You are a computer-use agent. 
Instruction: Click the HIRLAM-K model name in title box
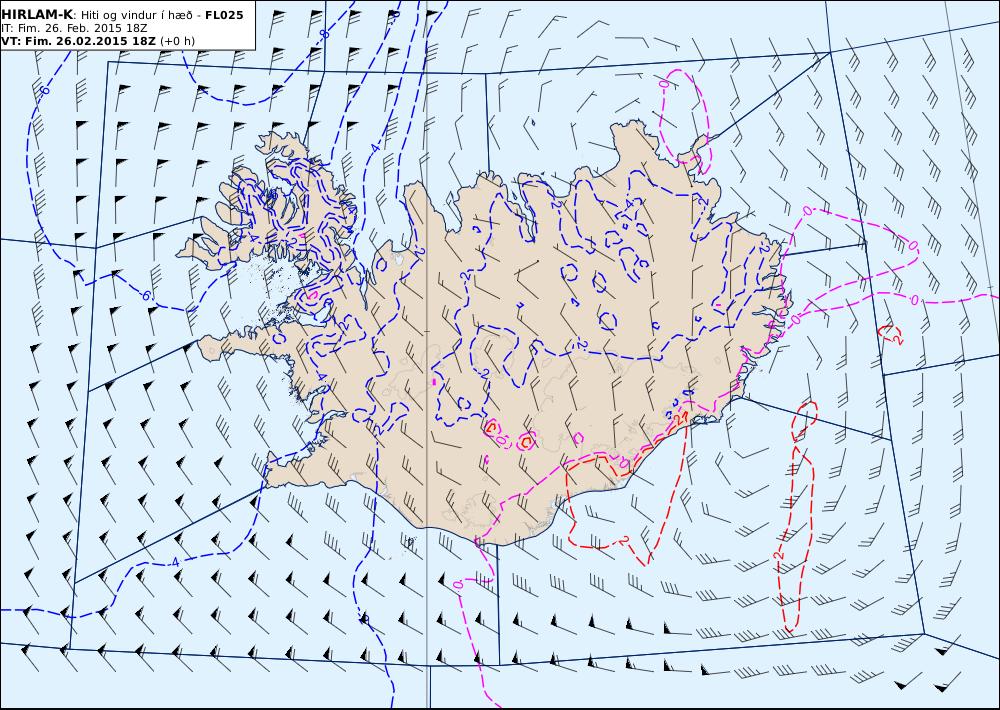37,15
